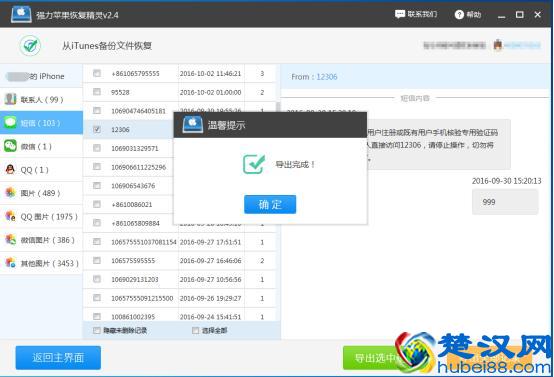
Task: Click date 2016-09-26 19:29:27
Action: click(210, 298)
